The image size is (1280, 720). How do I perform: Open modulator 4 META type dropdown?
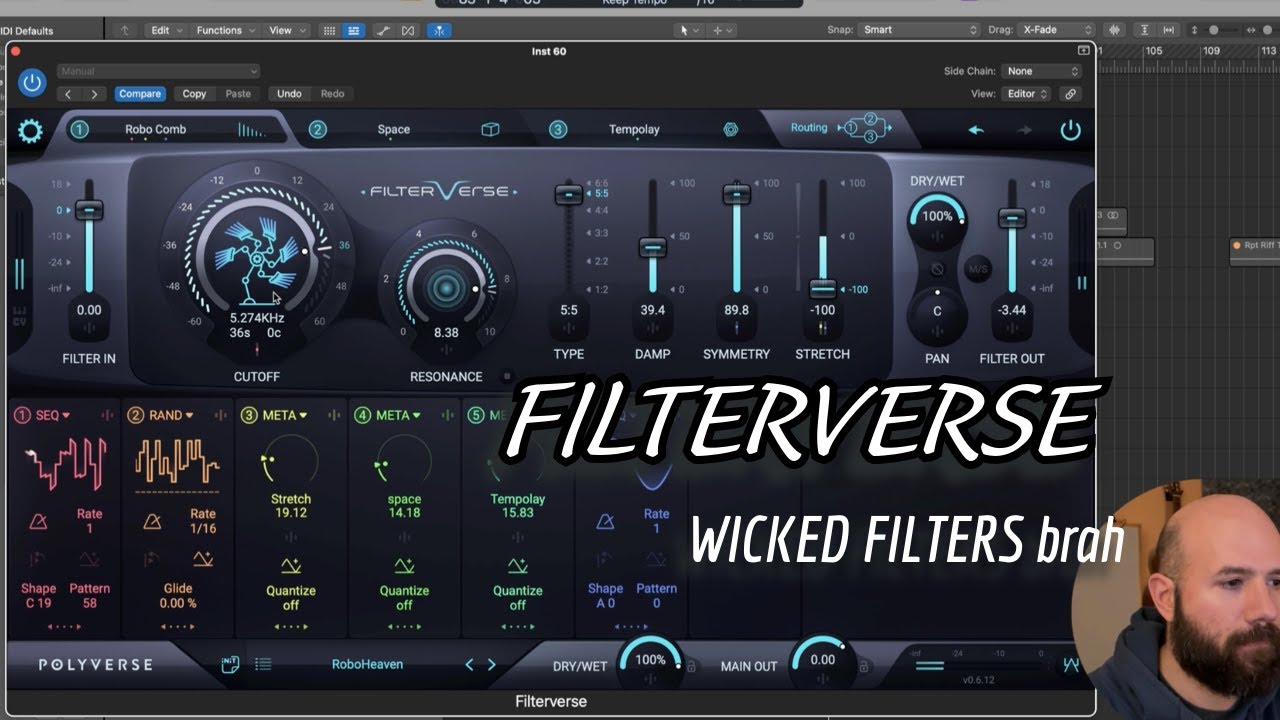398,416
